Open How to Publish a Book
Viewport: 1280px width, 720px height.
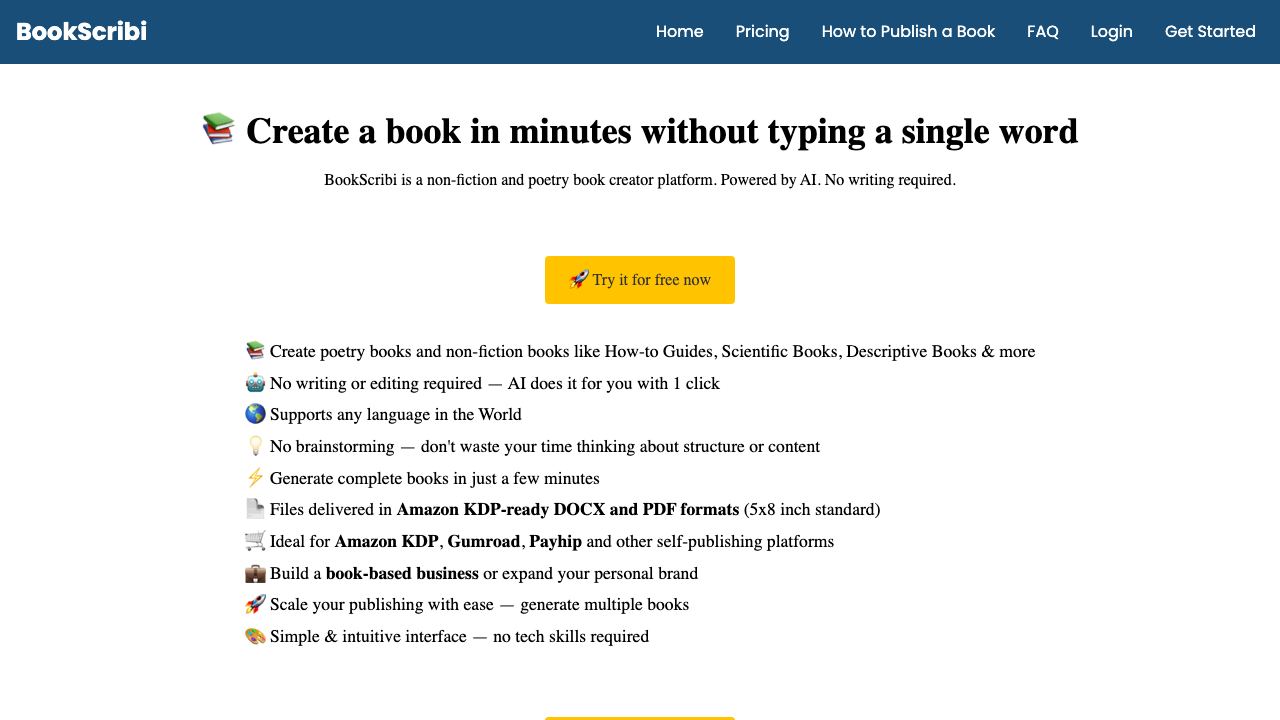click(908, 31)
